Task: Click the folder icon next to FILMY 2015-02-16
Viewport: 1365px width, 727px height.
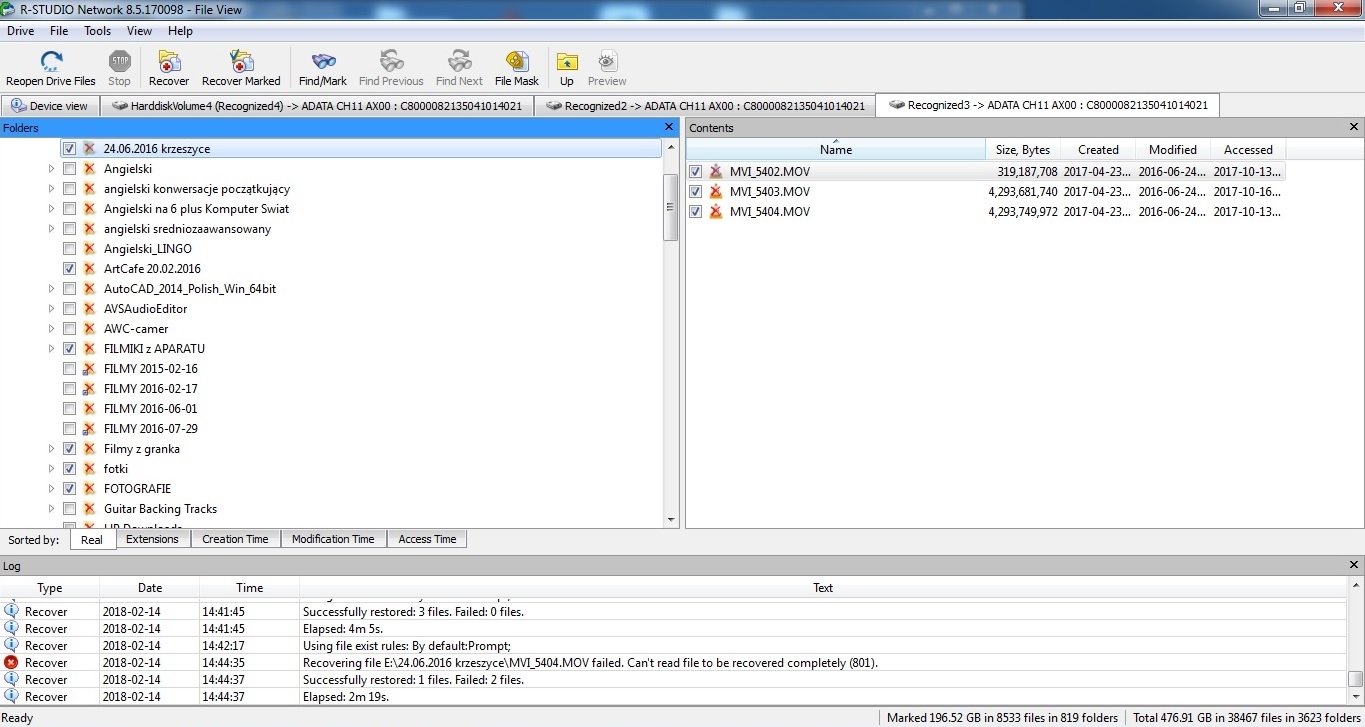Action: point(89,369)
